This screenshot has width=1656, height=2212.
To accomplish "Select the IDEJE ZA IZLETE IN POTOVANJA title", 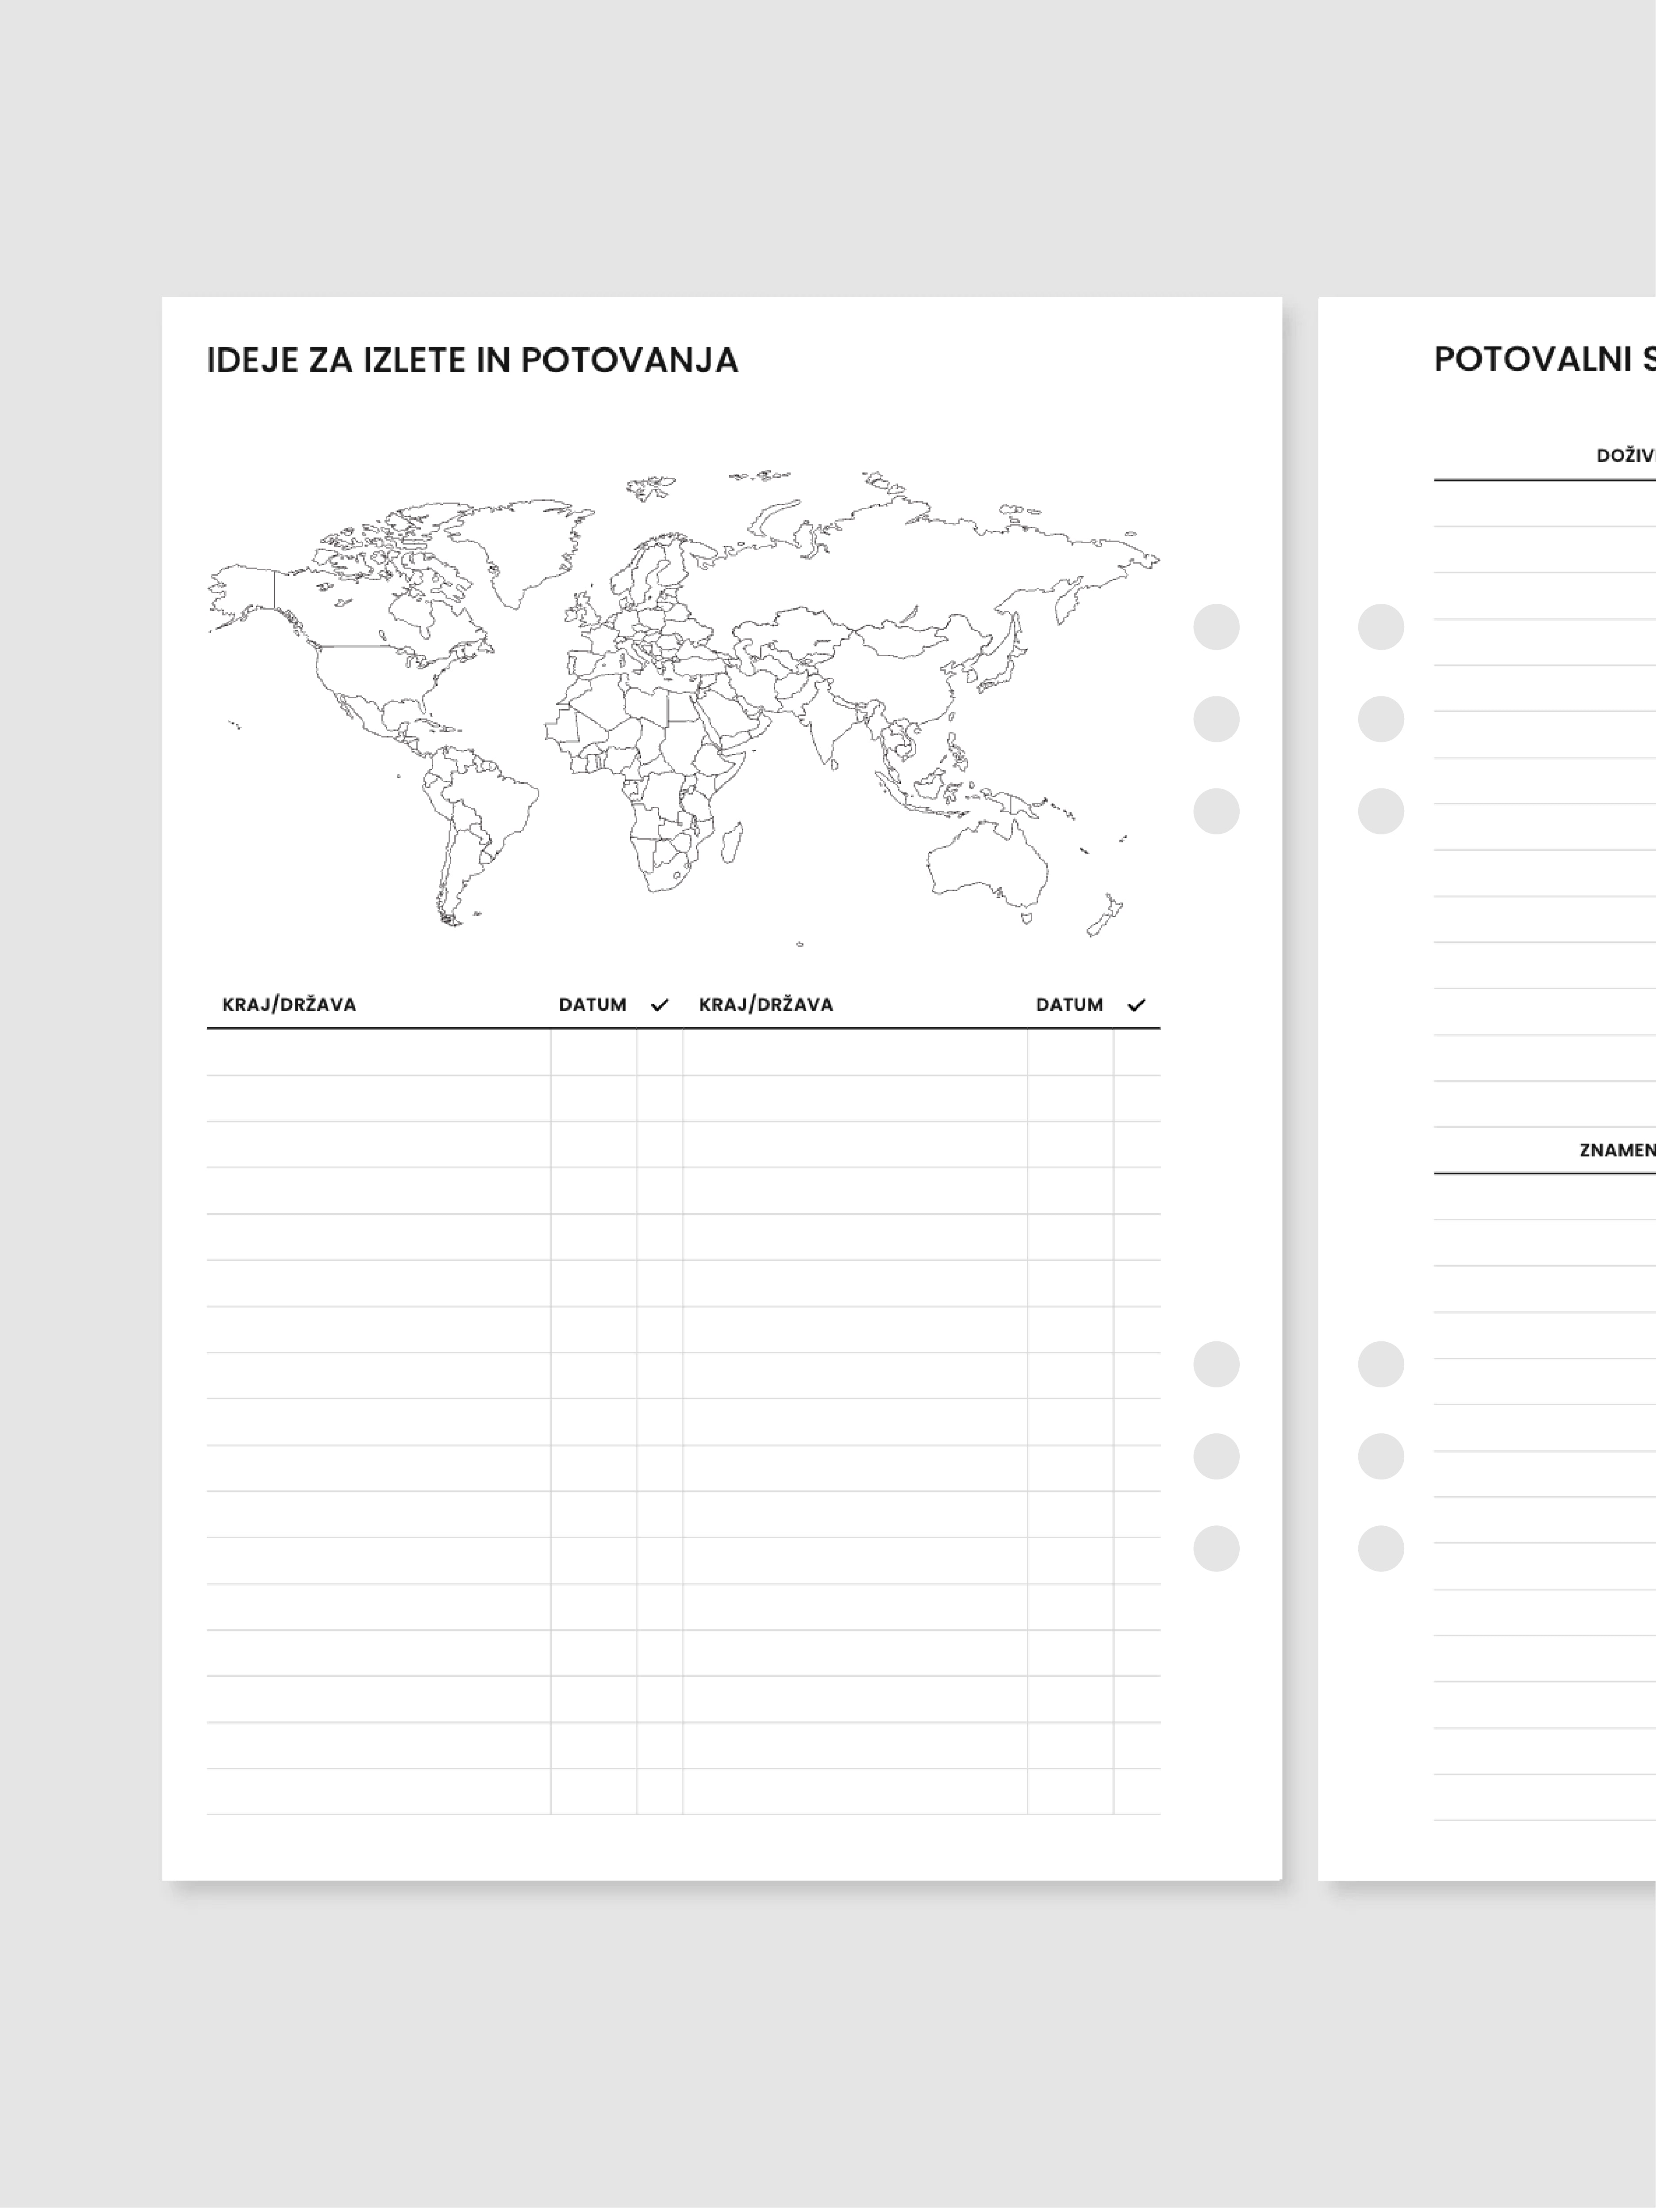I will (x=472, y=361).
